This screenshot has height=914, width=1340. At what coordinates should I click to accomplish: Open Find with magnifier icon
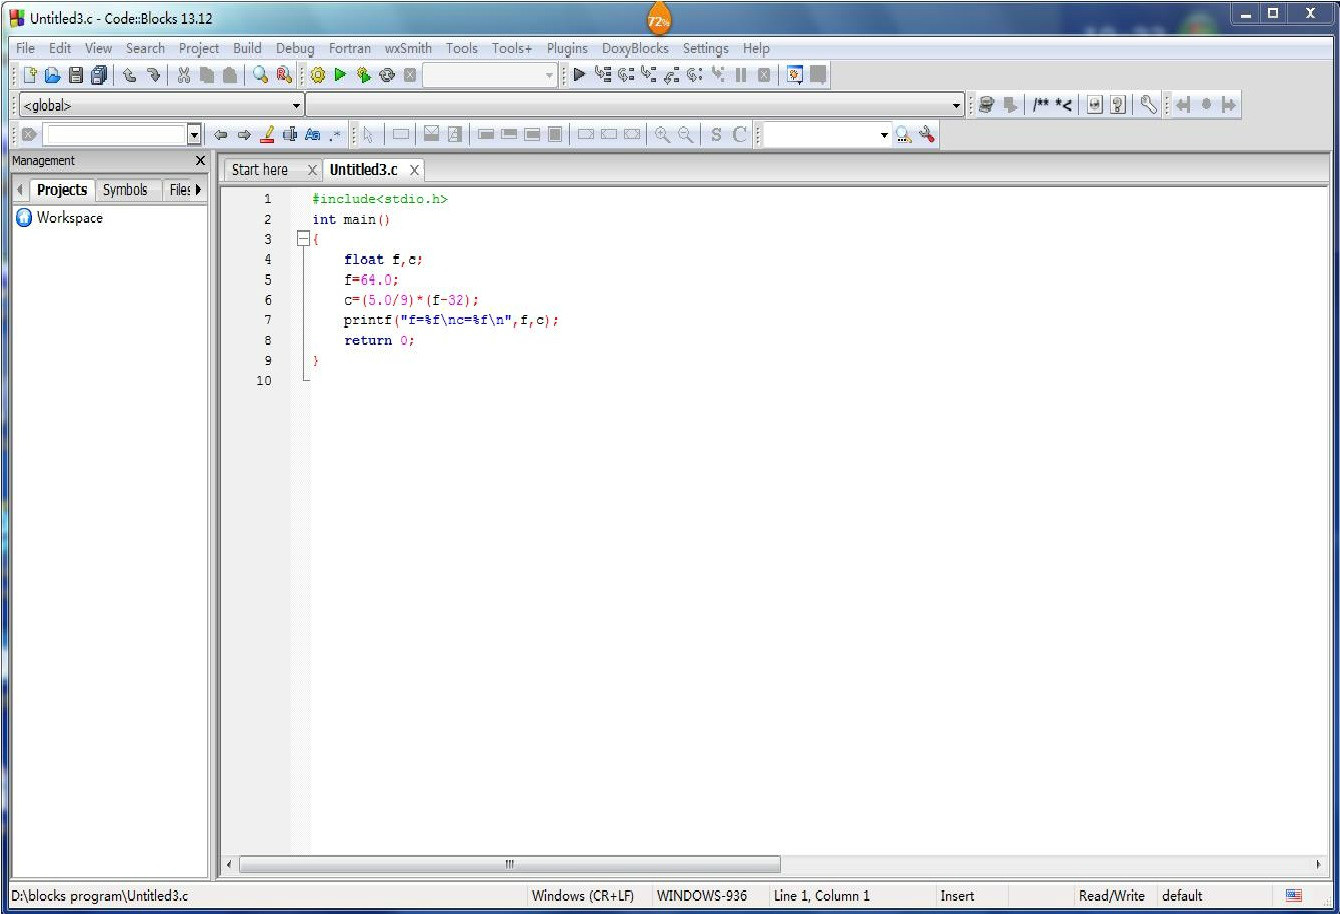point(260,75)
